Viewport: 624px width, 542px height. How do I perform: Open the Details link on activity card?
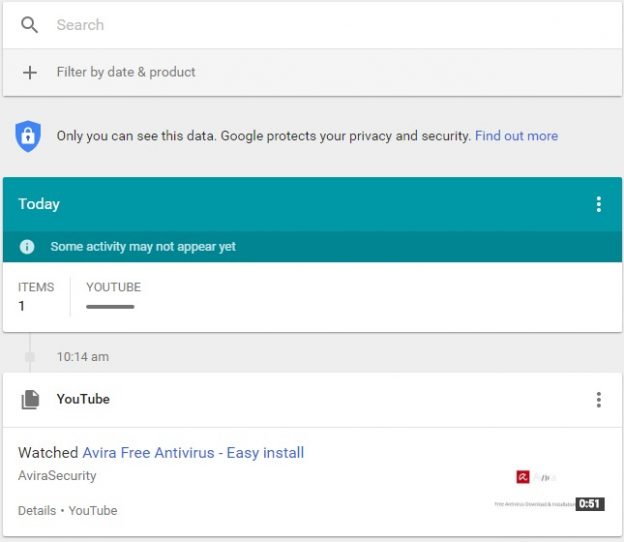37,511
